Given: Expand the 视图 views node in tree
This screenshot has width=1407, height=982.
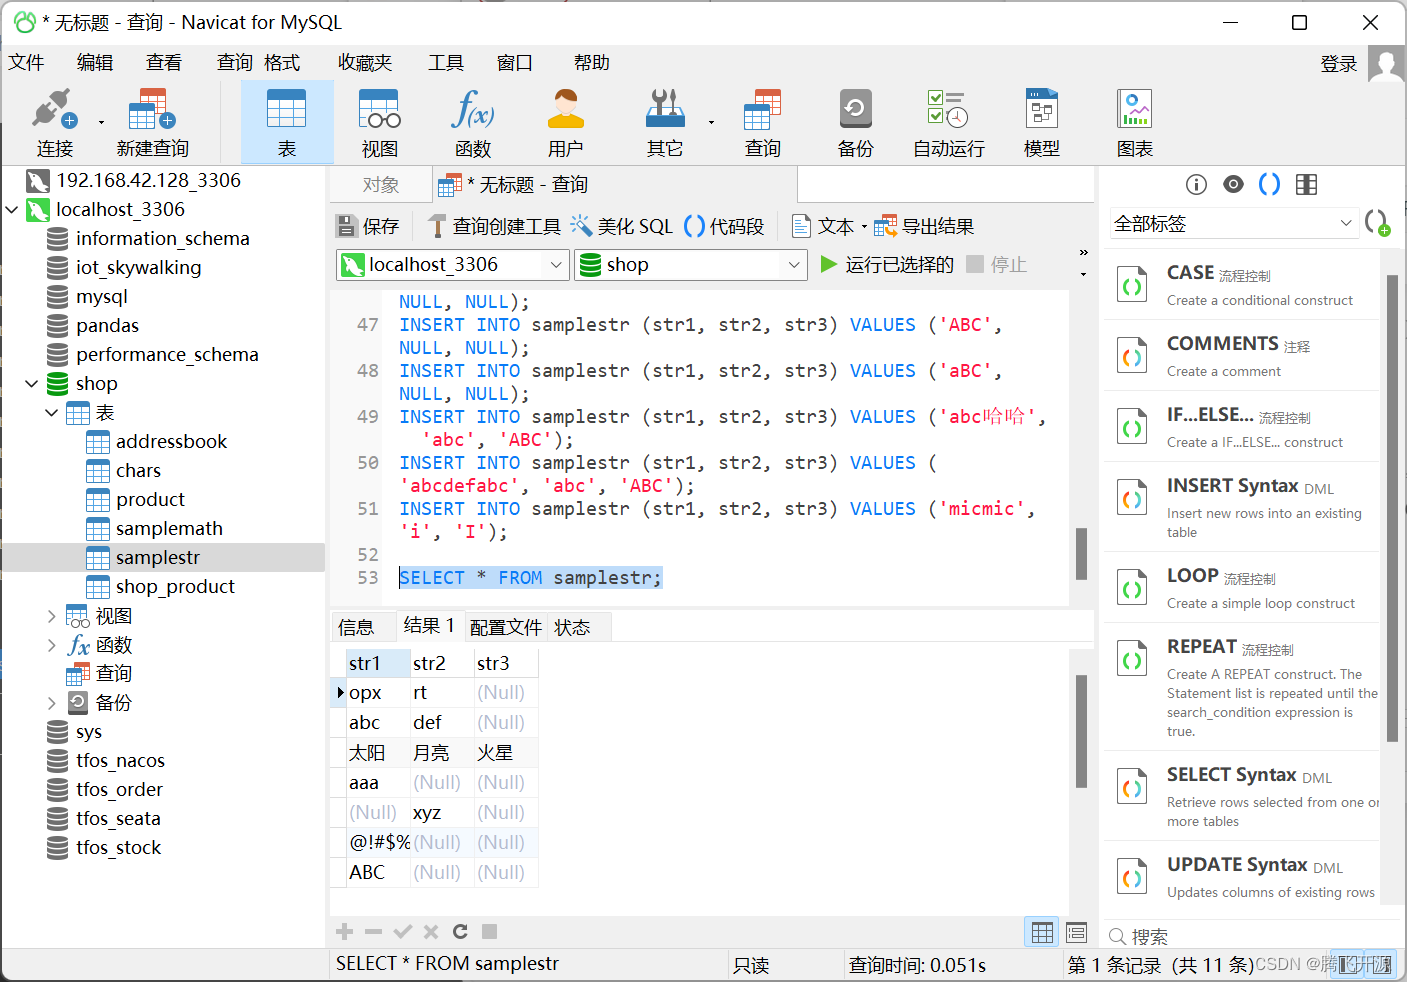Looking at the screenshot, I should [x=52, y=616].
